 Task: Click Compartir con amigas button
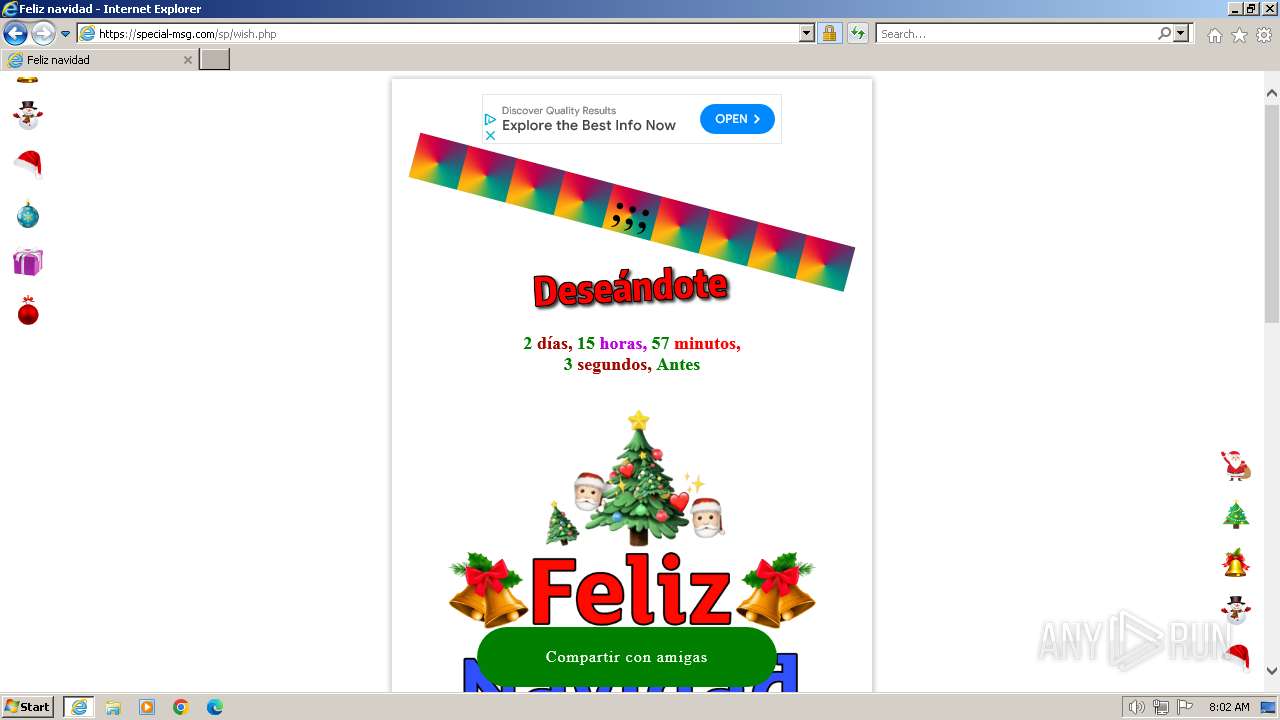click(627, 657)
